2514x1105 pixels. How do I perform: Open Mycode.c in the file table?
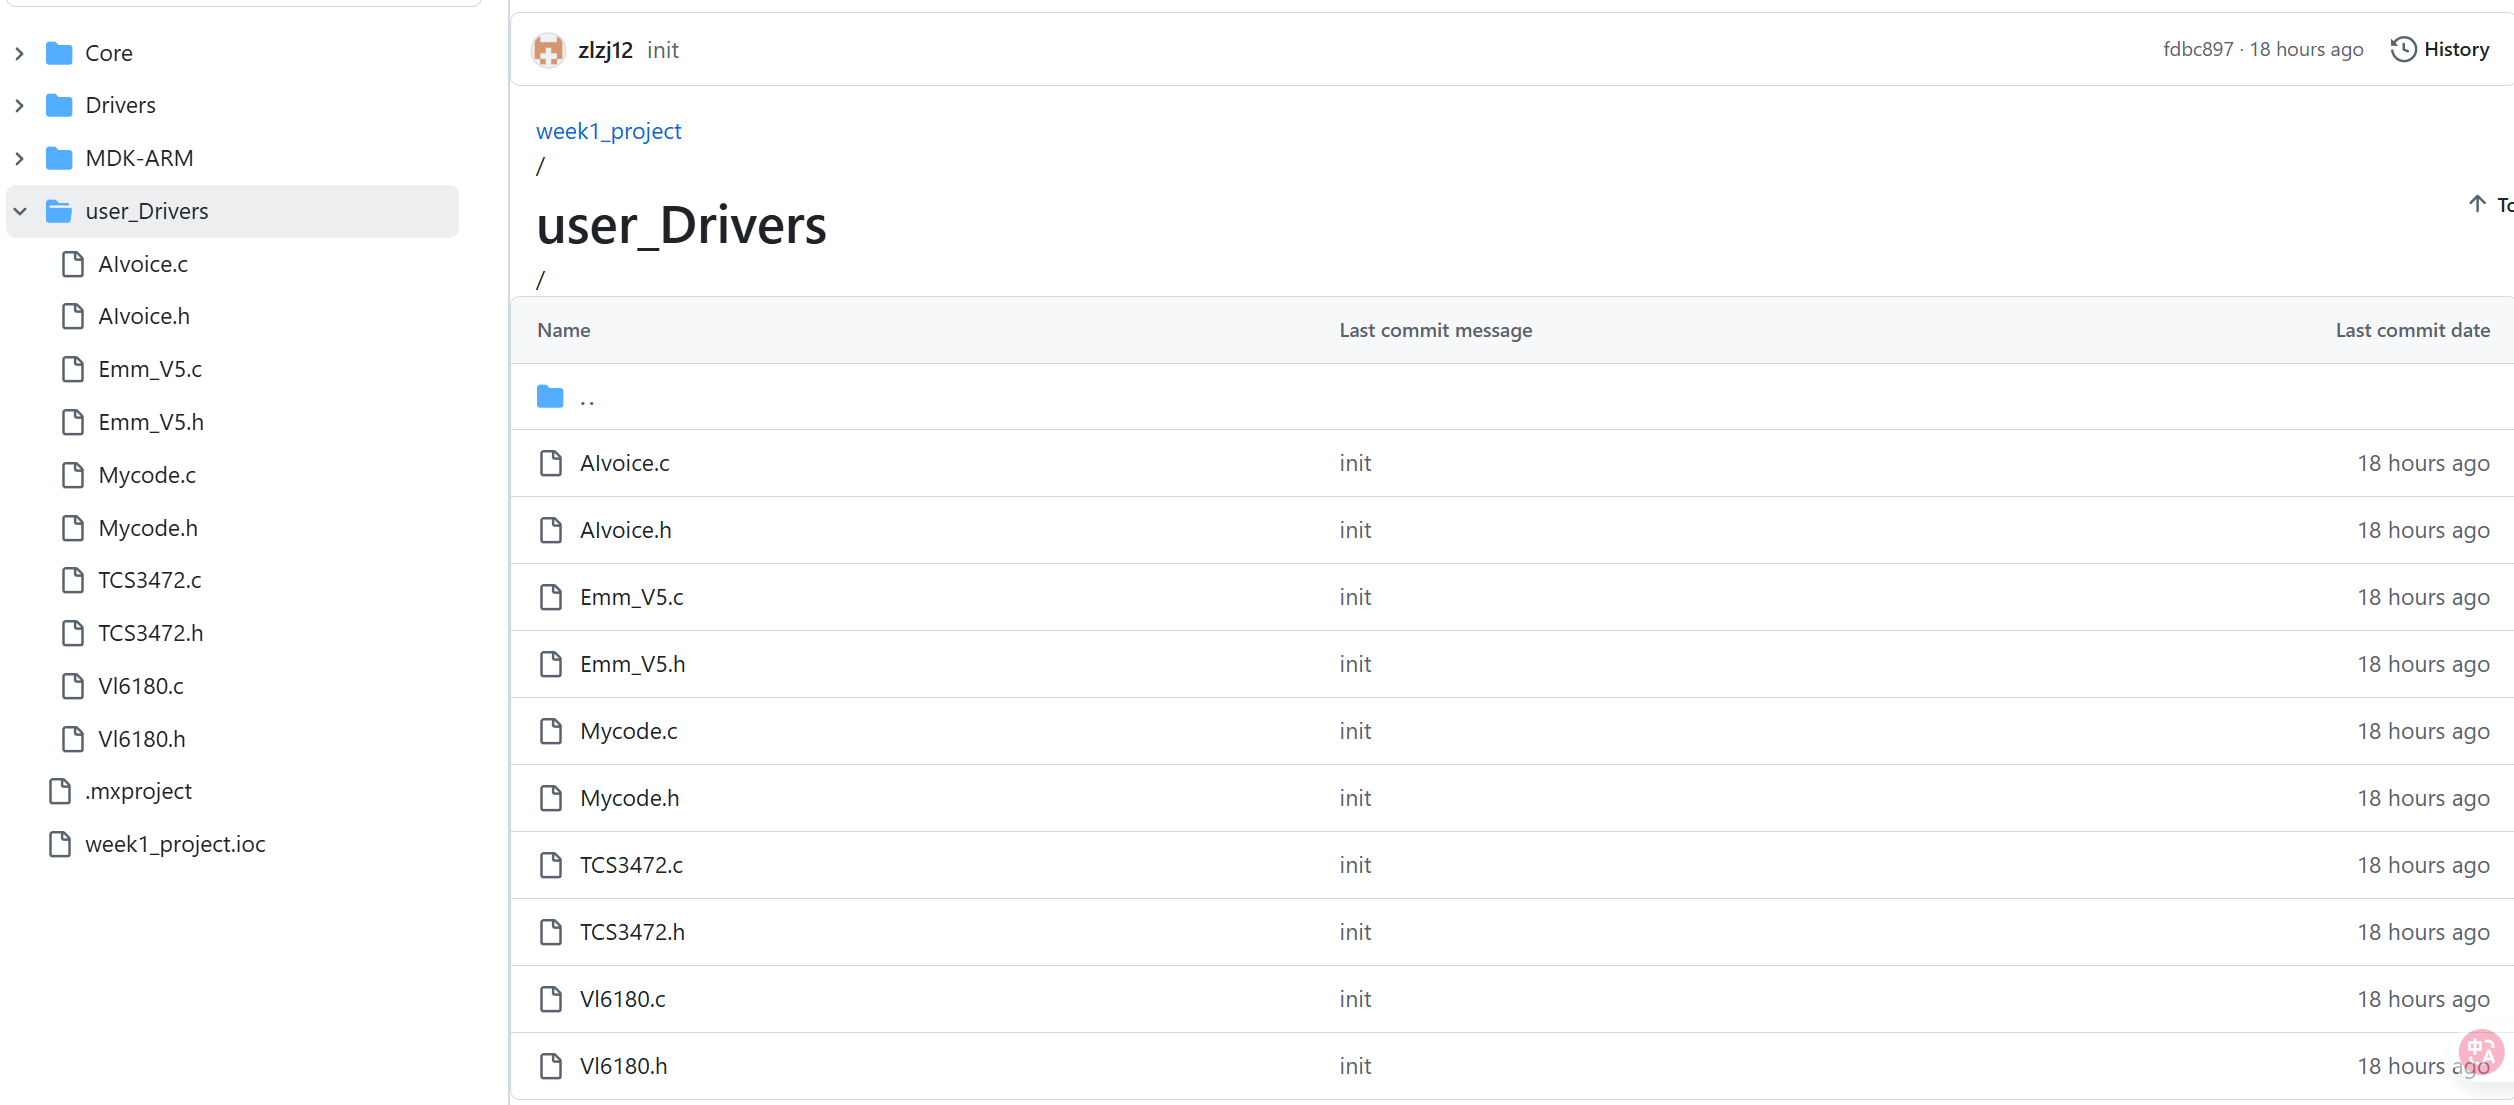pyautogui.click(x=628, y=731)
